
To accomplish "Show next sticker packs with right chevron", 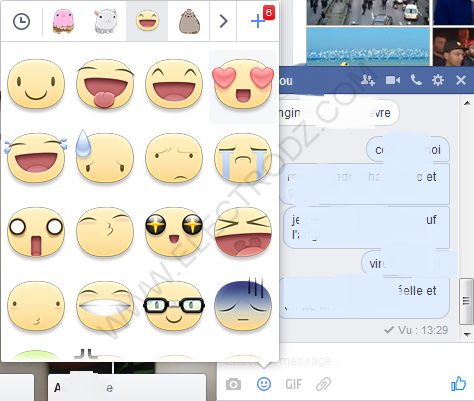I will [223, 21].
